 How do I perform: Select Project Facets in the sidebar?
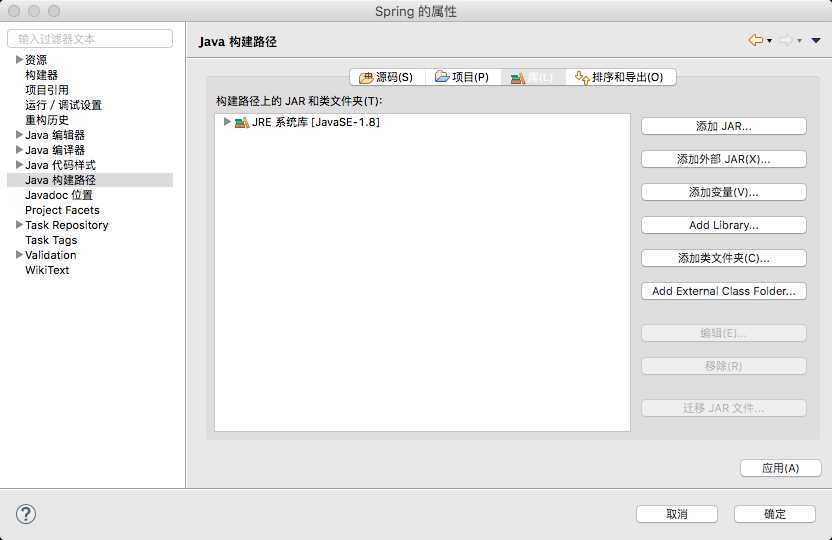point(62,210)
